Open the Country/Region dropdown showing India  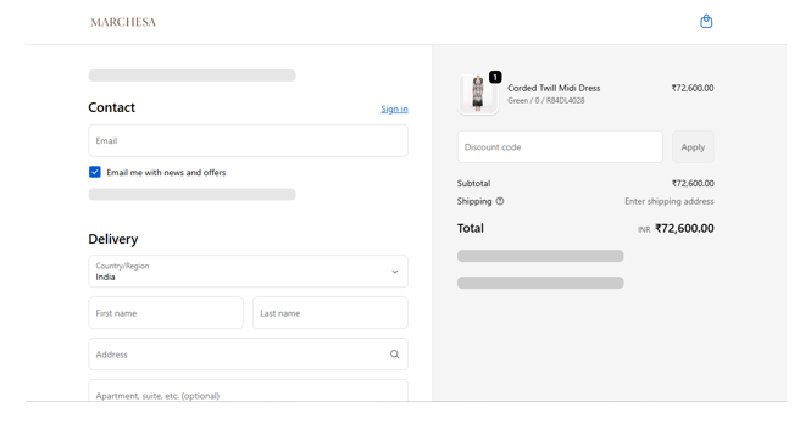(240, 271)
